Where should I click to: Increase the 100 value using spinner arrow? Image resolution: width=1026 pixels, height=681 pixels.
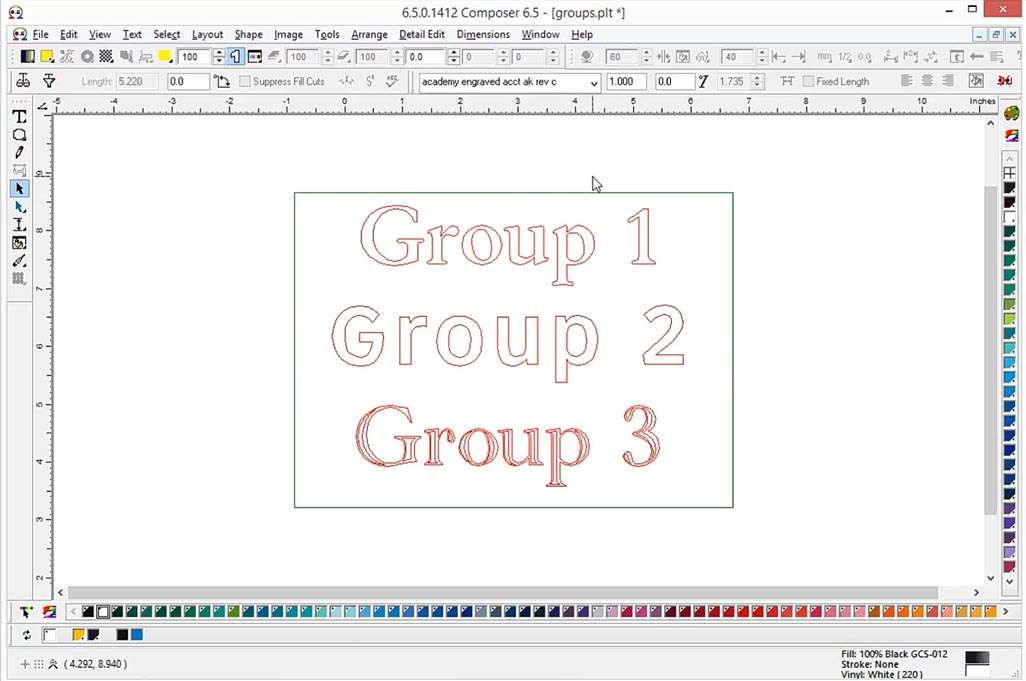pyautogui.click(x=219, y=53)
